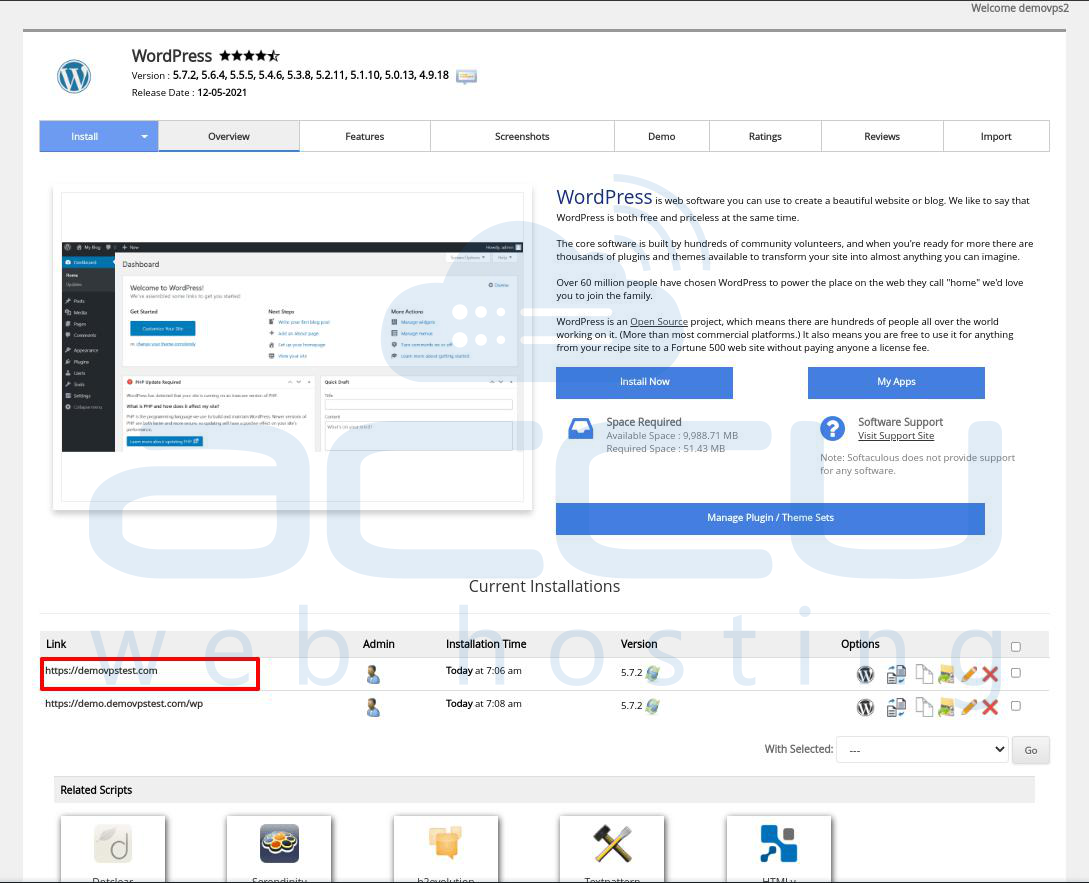This screenshot has height=883, width=1089.
Task: Click the Version column header
Action: click(639, 644)
